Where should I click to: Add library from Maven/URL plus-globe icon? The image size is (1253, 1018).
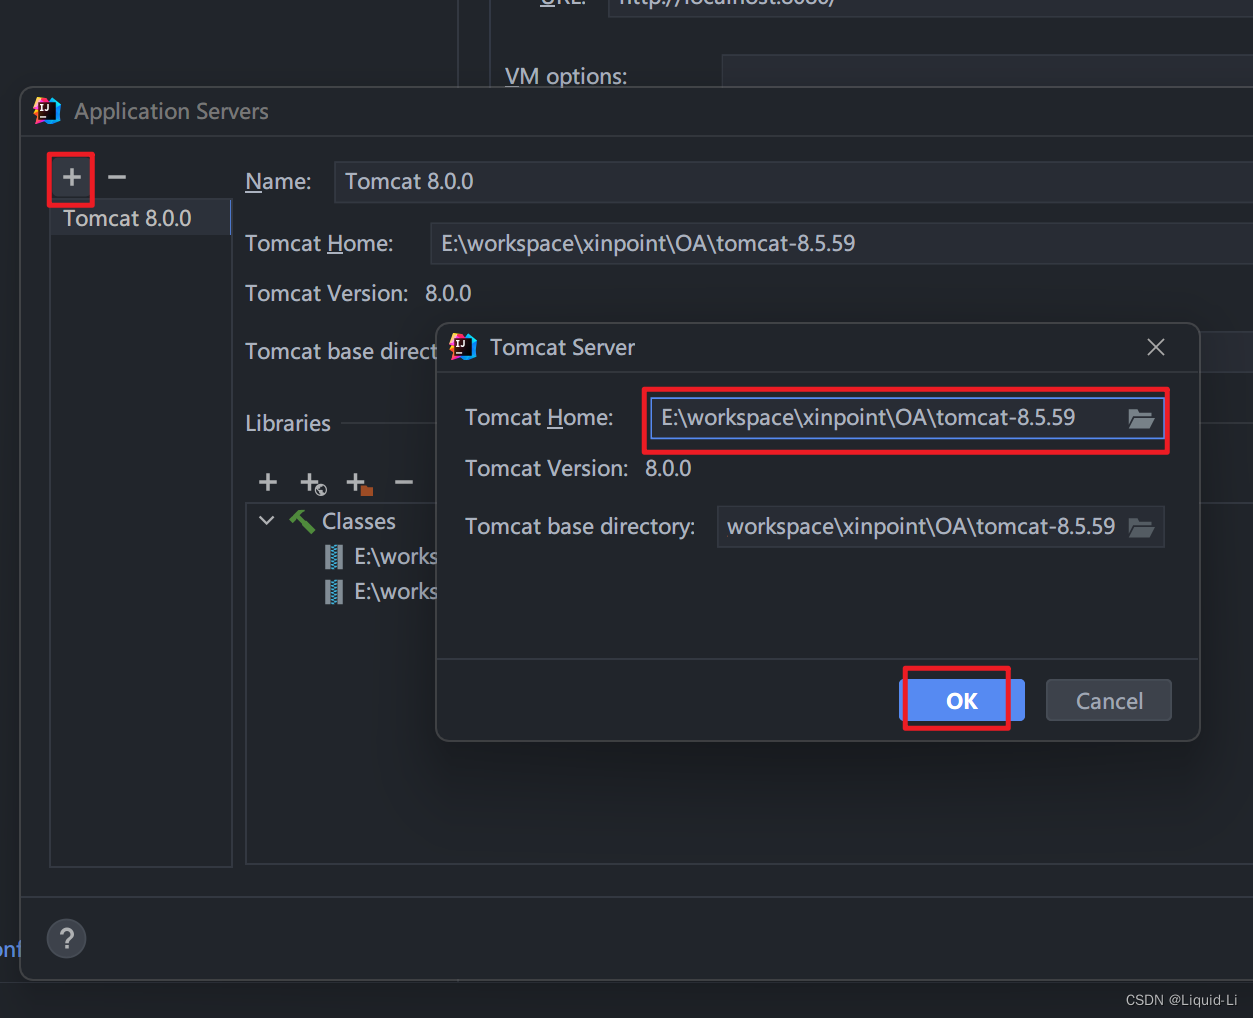click(313, 483)
